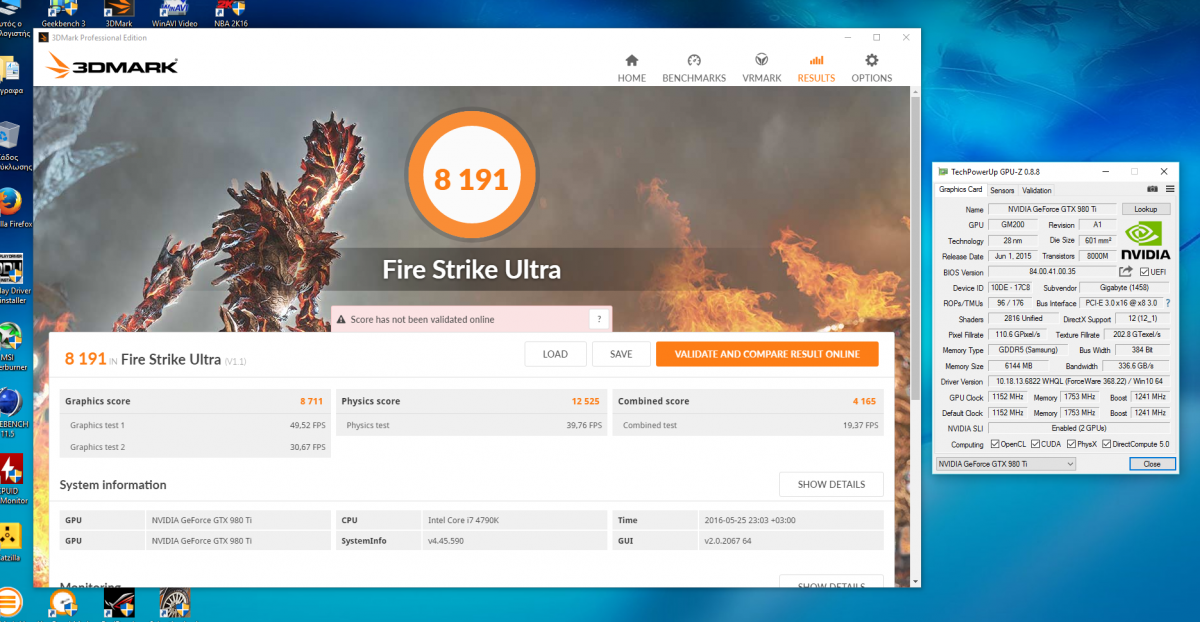
Task: Open the gauge-icon desktop shortcut at bottom
Action: [63, 602]
